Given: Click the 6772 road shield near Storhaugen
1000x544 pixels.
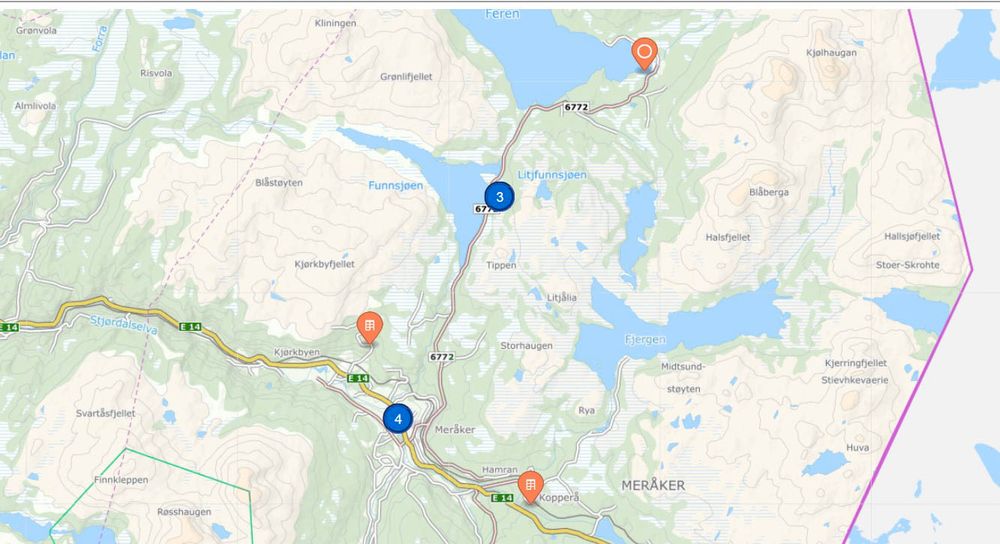Looking at the screenshot, I should (442, 357).
